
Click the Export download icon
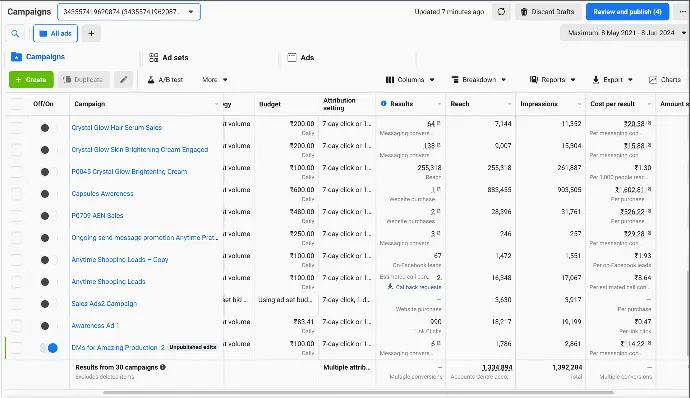(x=596, y=80)
